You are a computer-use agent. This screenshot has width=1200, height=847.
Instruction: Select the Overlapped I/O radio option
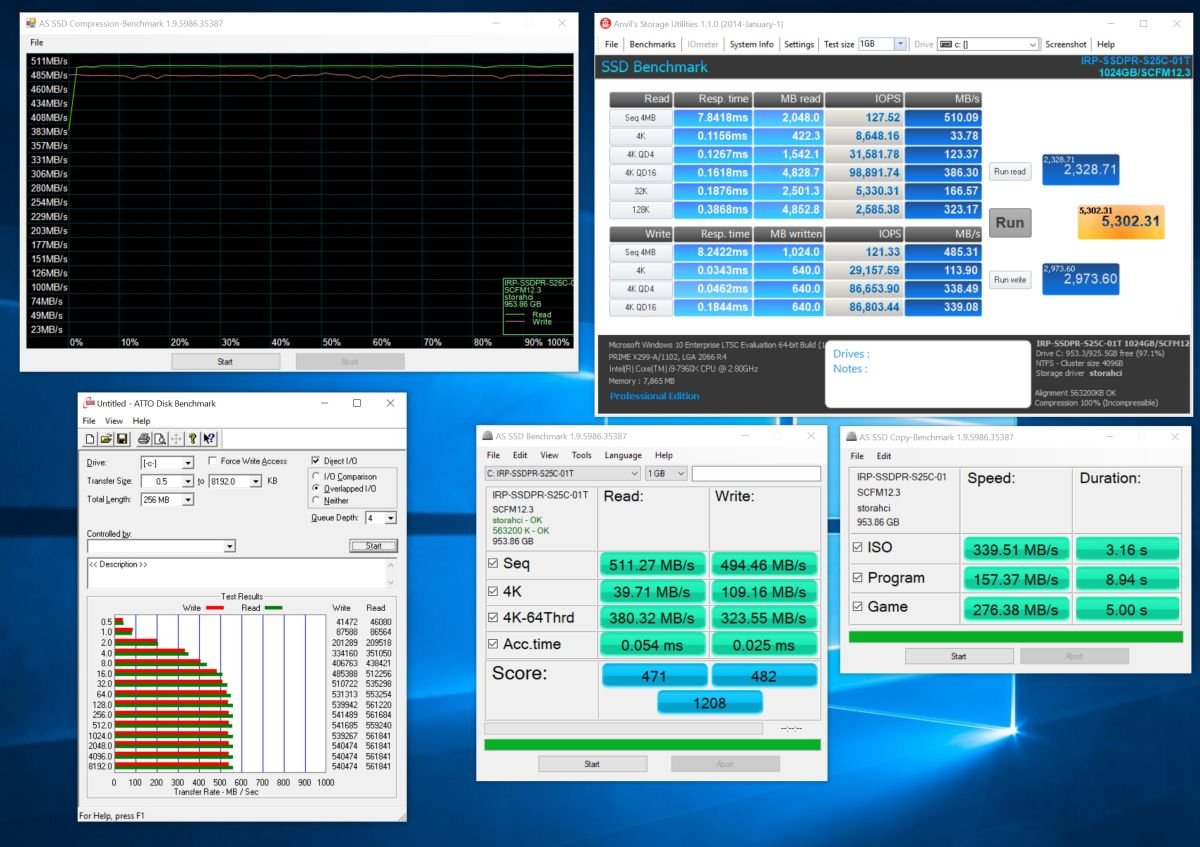coord(317,489)
